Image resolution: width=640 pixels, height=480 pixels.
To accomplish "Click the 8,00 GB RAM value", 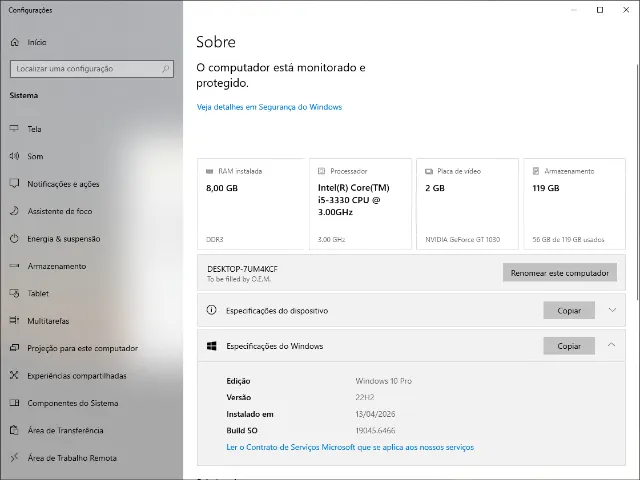I will [222, 188].
